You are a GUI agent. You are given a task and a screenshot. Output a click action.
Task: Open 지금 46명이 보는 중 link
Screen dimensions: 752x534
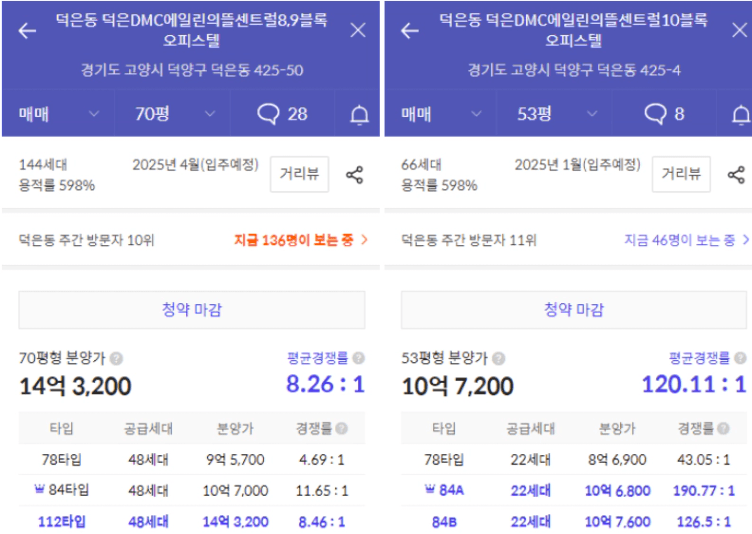(686, 240)
